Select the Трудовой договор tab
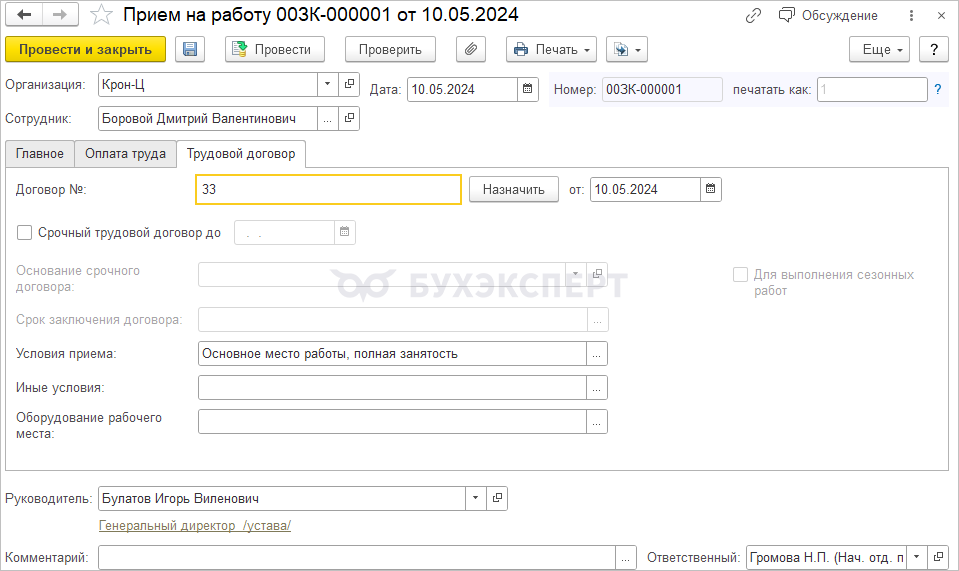This screenshot has height=571, width=959. tap(241, 153)
